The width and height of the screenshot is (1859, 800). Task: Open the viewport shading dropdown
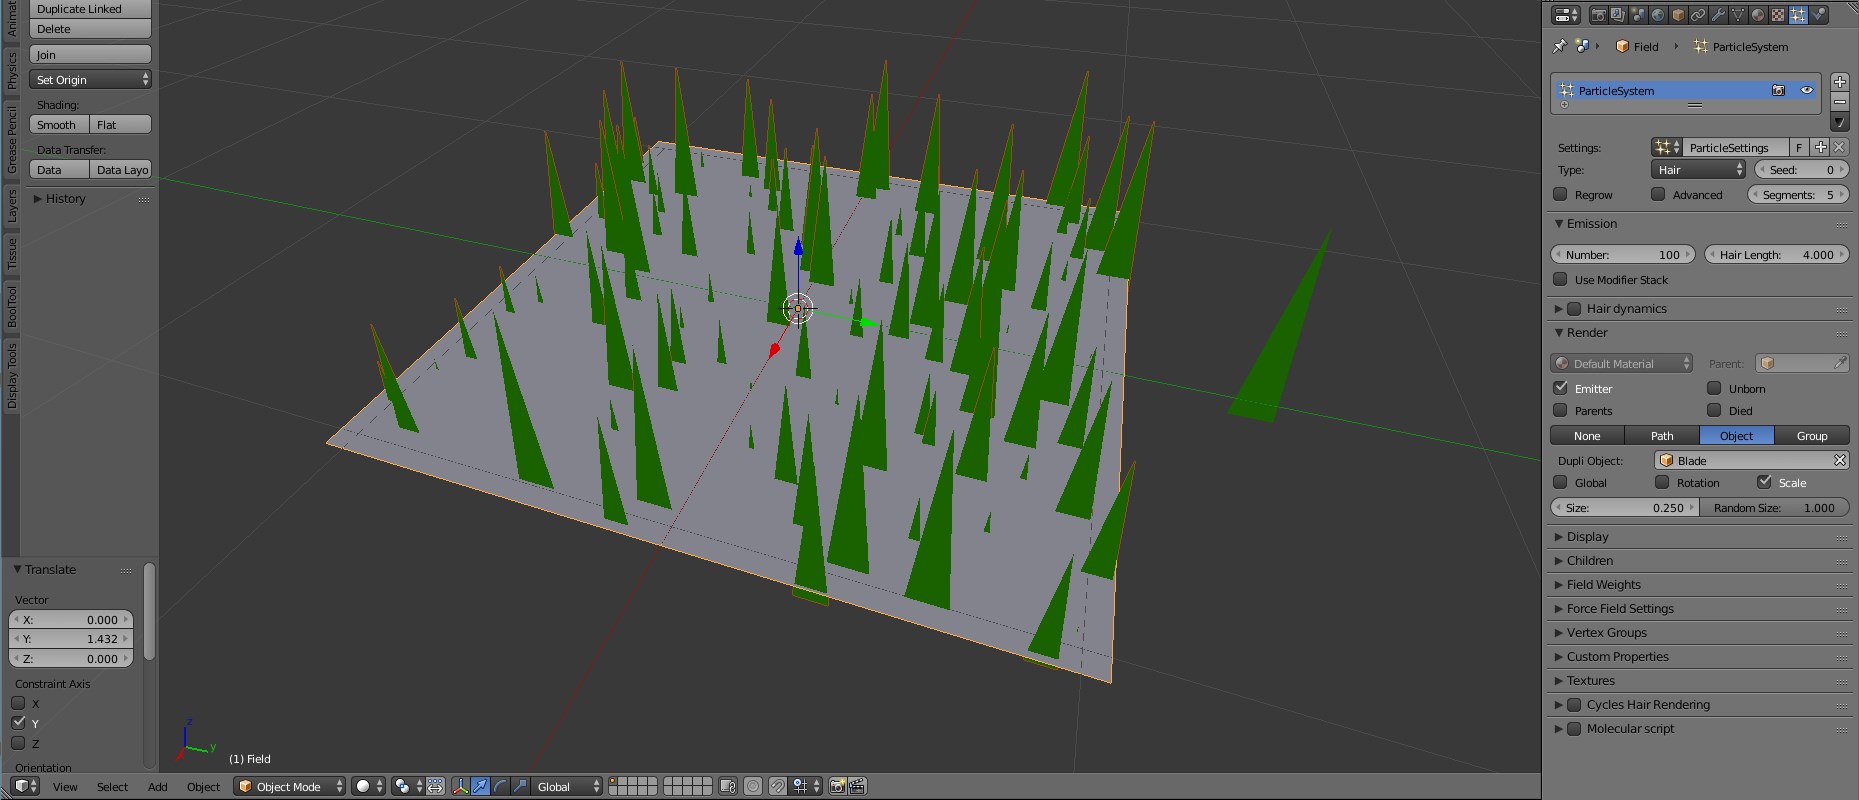369,786
